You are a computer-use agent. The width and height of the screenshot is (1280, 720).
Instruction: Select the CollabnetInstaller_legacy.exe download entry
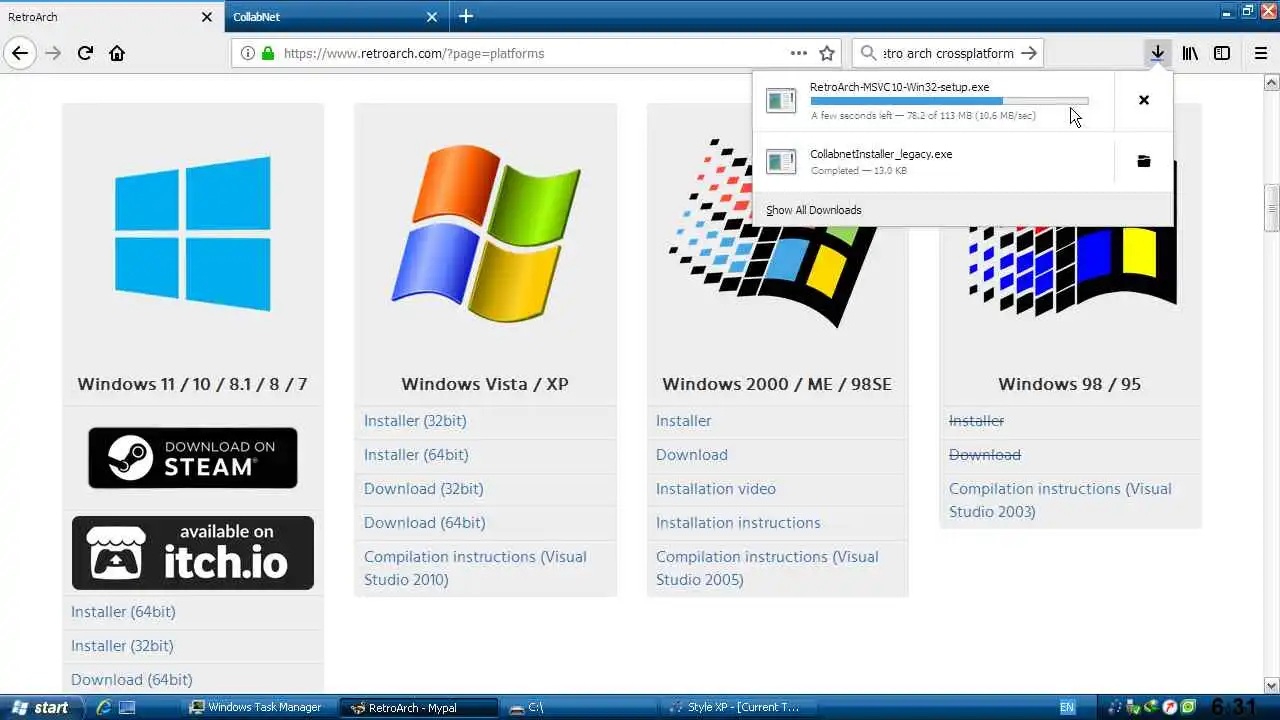(933, 161)
